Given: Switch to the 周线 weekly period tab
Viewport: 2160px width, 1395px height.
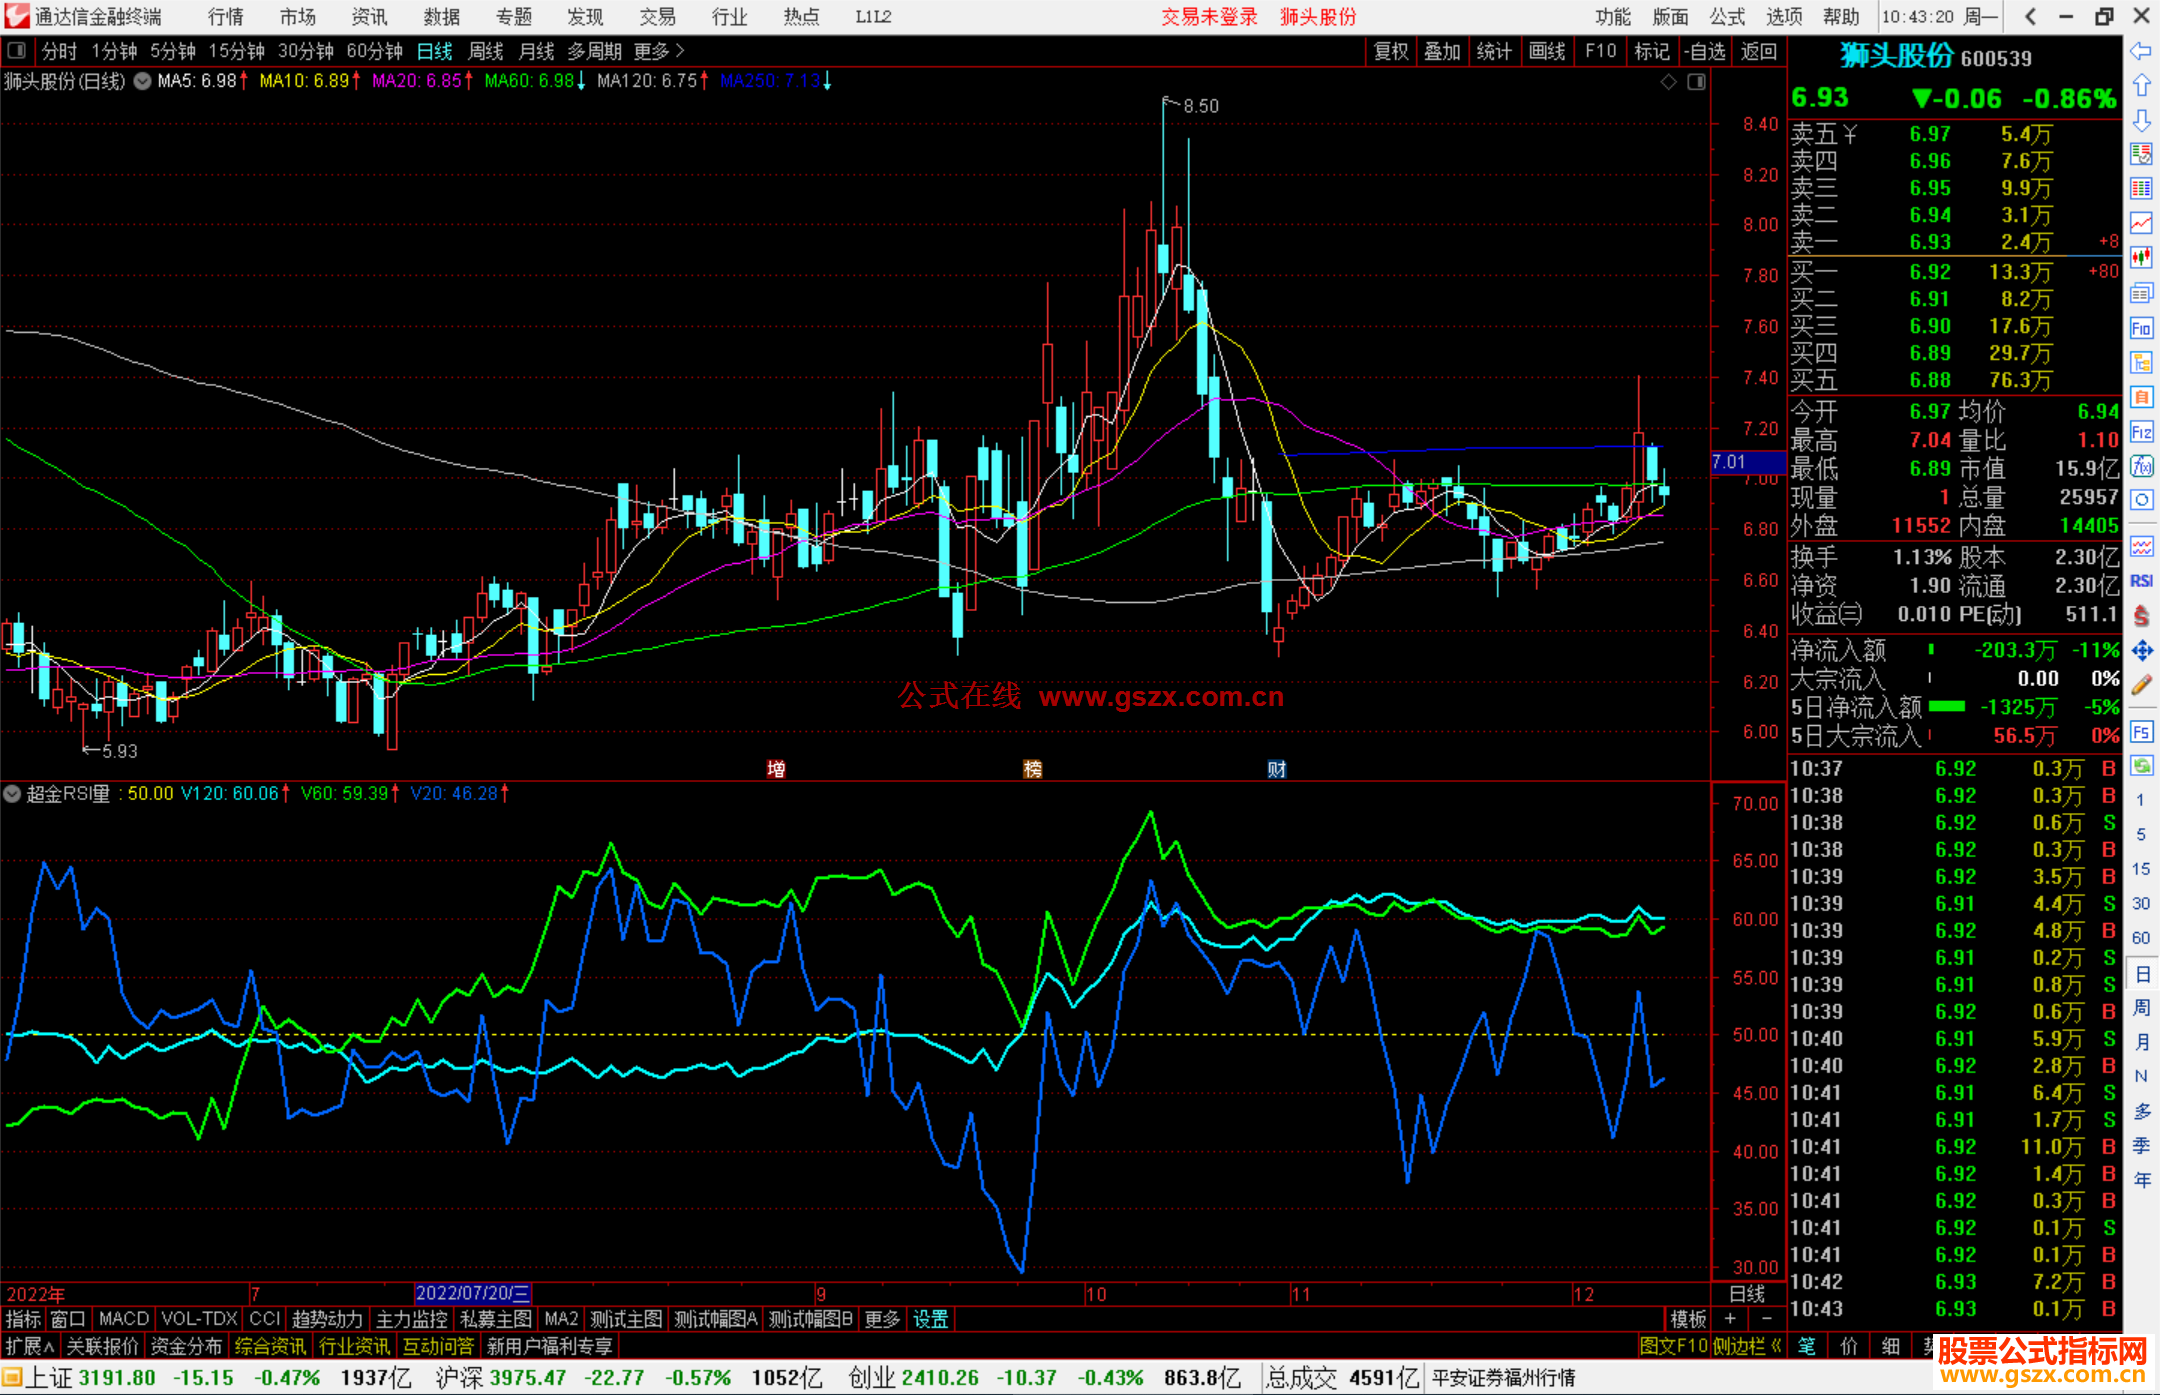Looking at the screenshot, I should coord(485,50).
